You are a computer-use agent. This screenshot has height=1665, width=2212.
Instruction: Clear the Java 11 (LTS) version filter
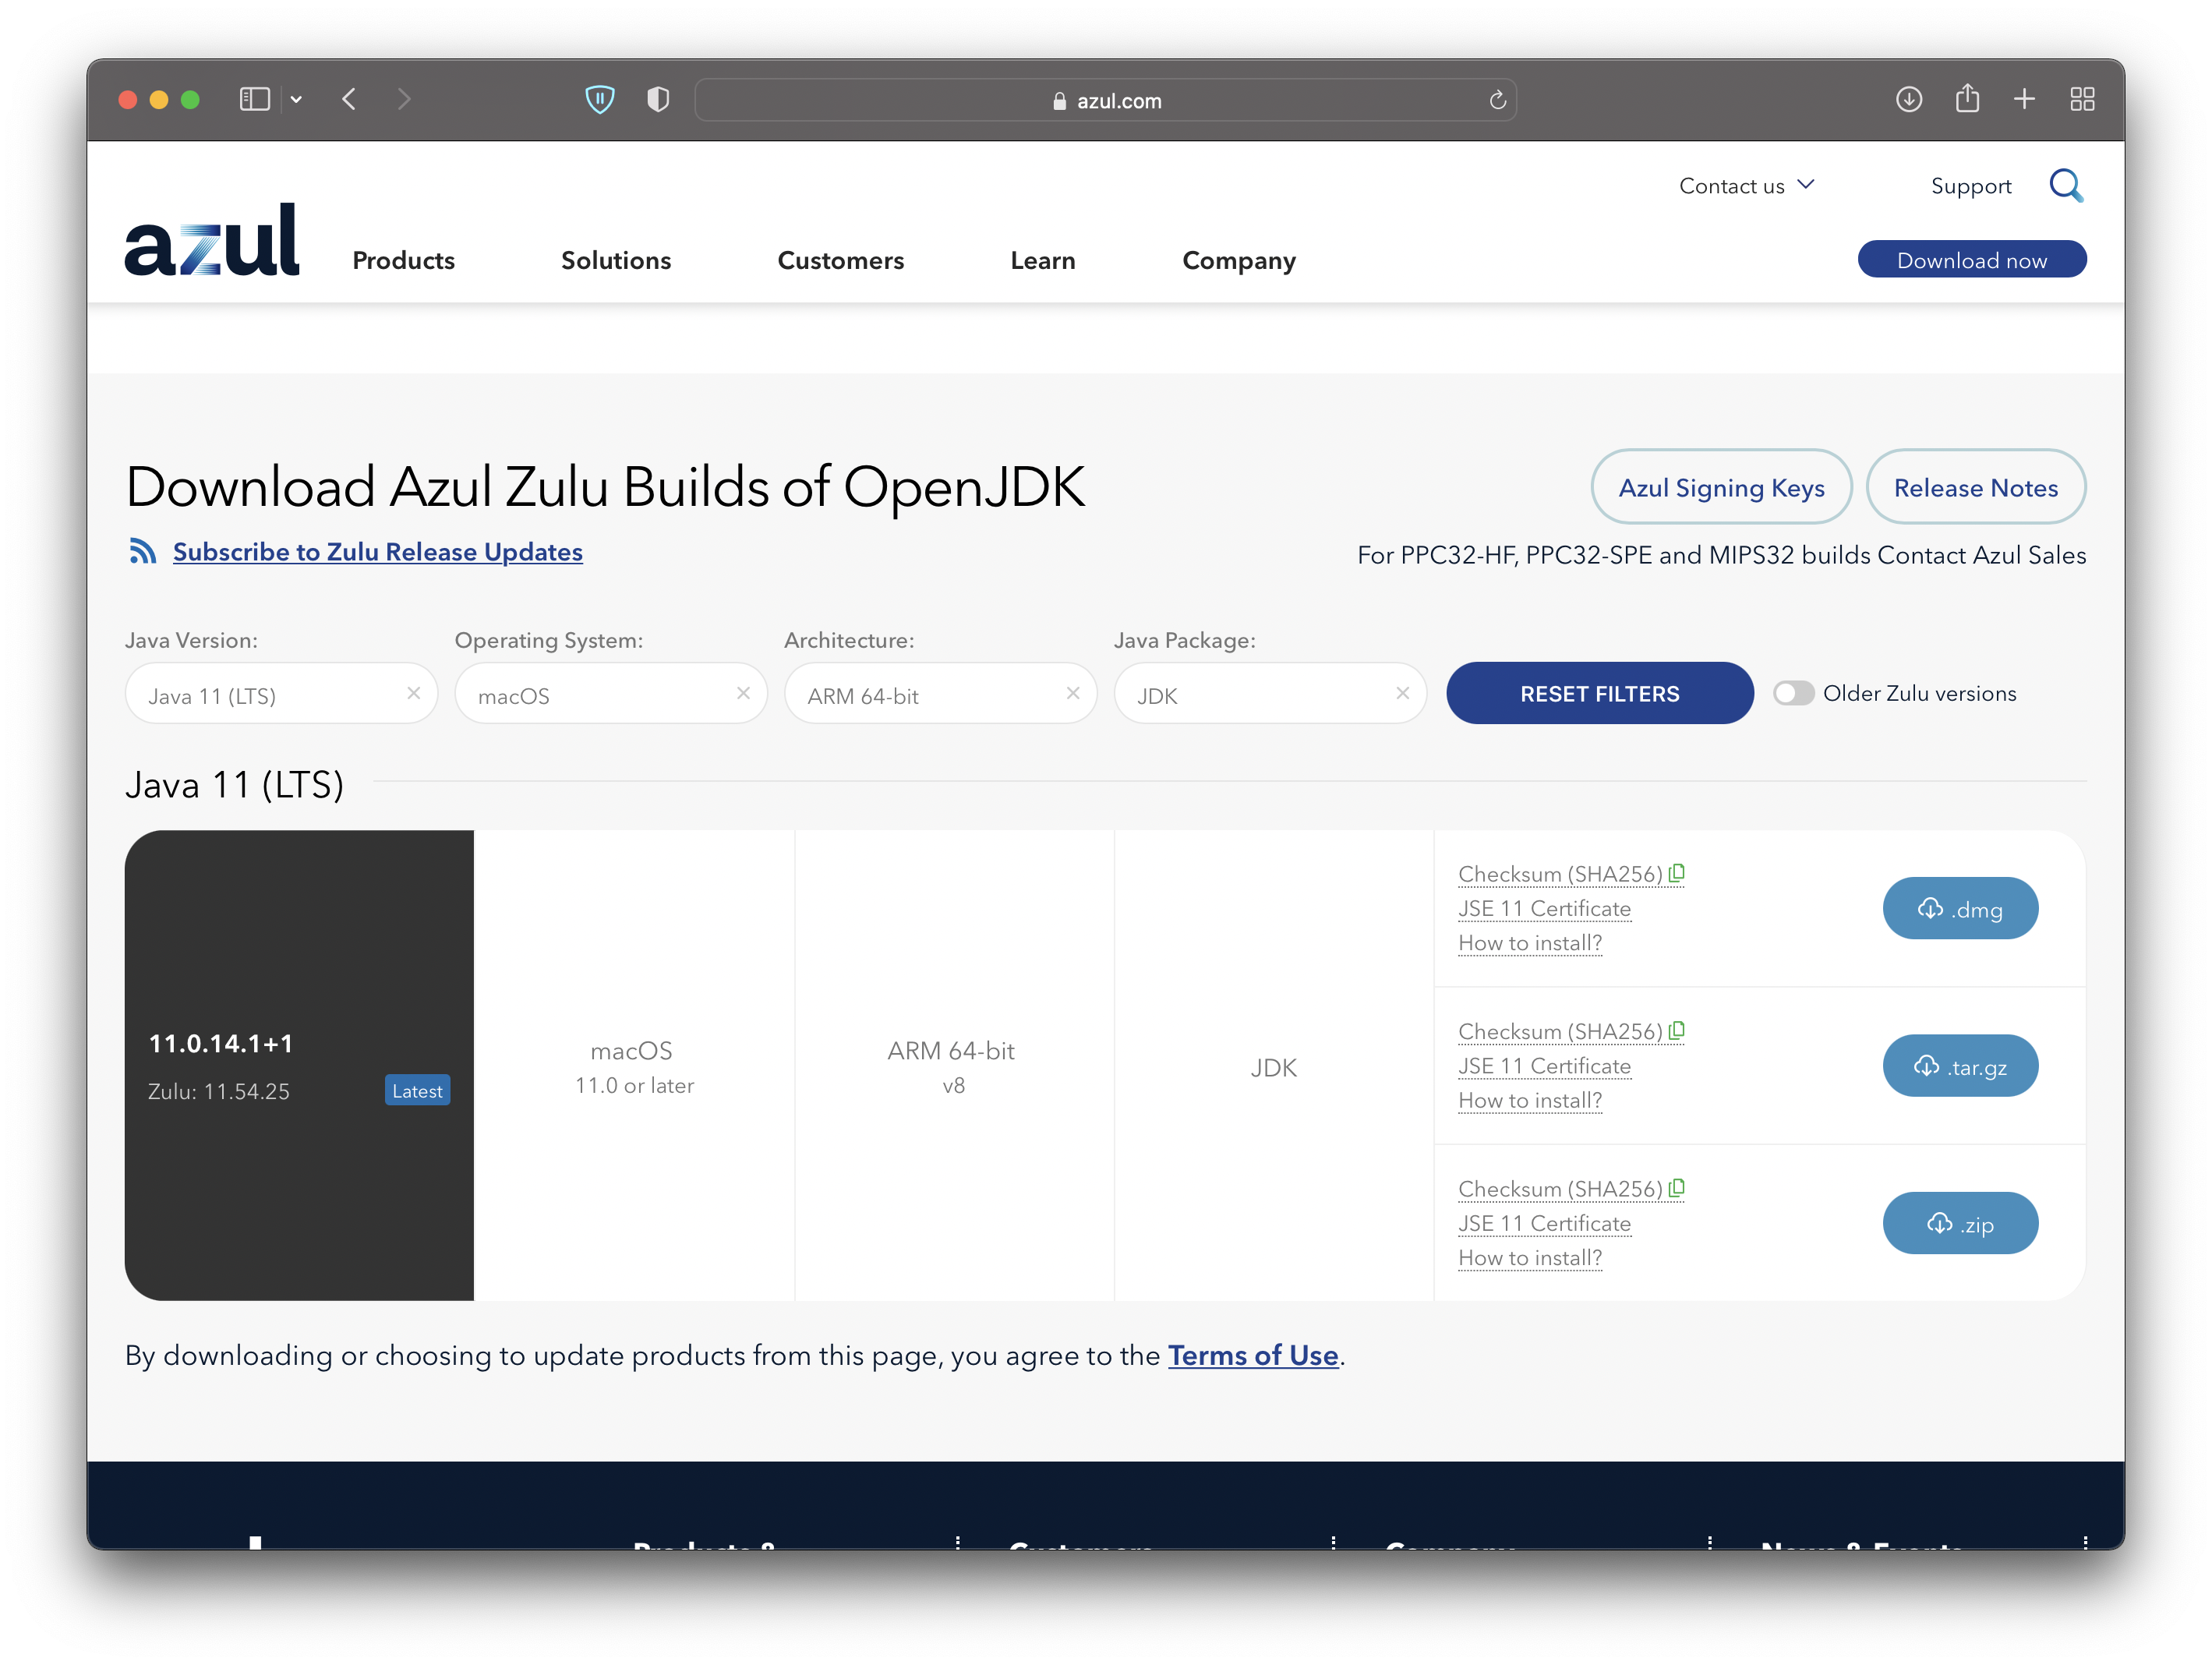(x=413, y=693)
